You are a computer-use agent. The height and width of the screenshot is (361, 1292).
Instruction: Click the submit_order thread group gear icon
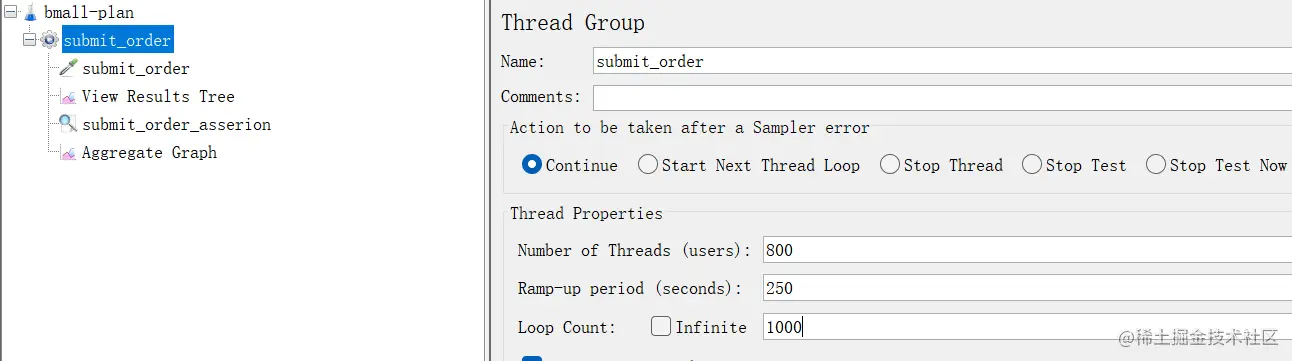point(49,41)
